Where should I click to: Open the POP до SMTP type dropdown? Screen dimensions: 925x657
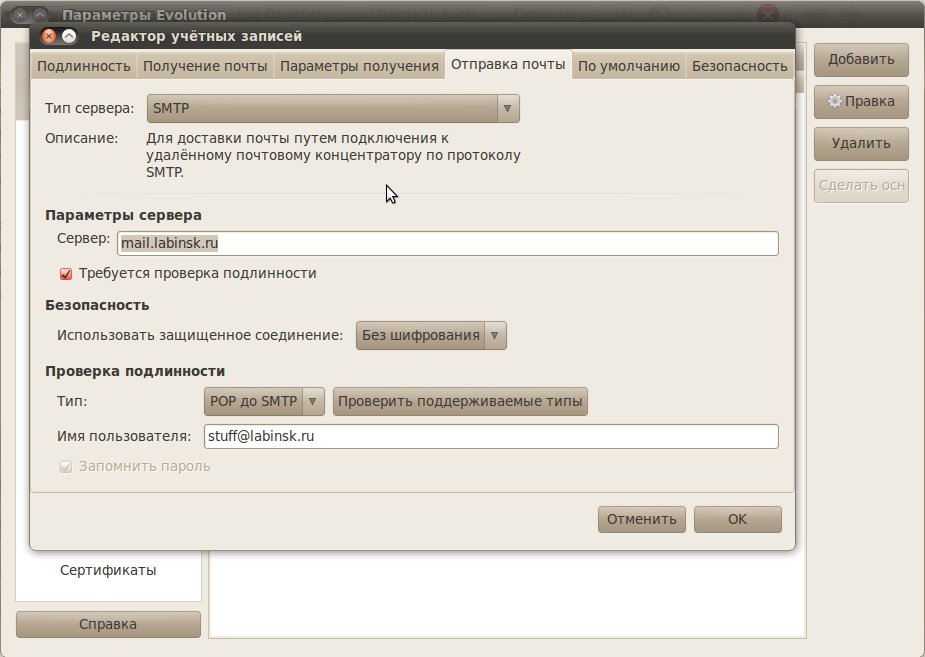click(x=264, y=402)
